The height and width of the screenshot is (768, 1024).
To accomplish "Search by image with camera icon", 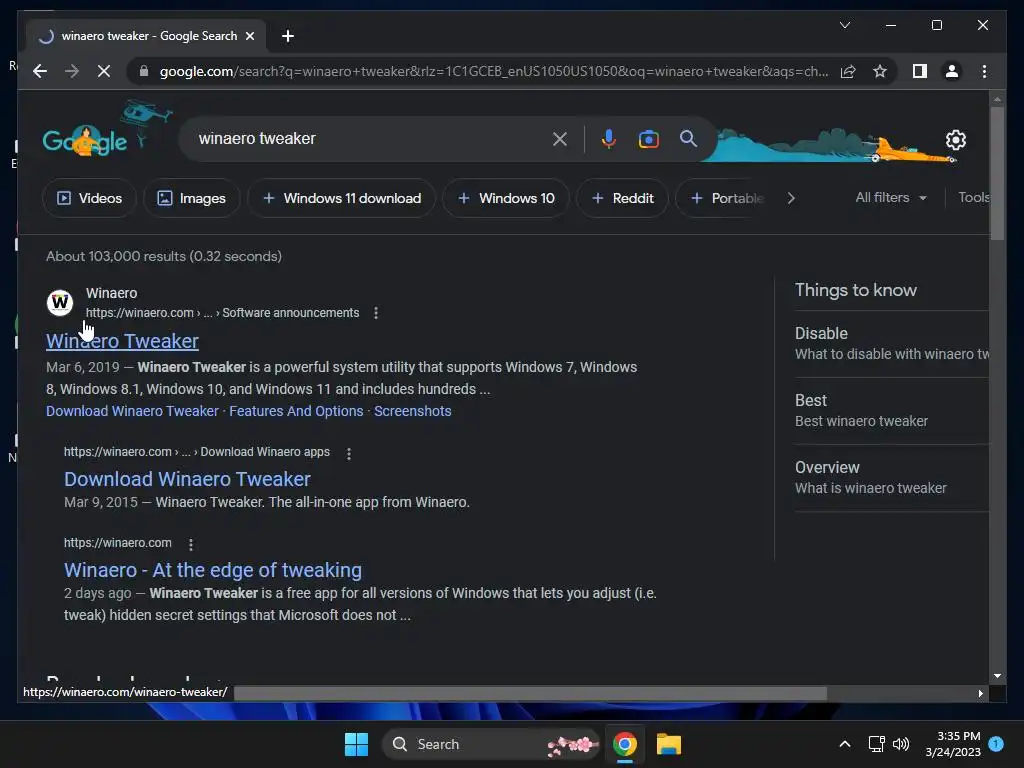I will coord(648,139).
